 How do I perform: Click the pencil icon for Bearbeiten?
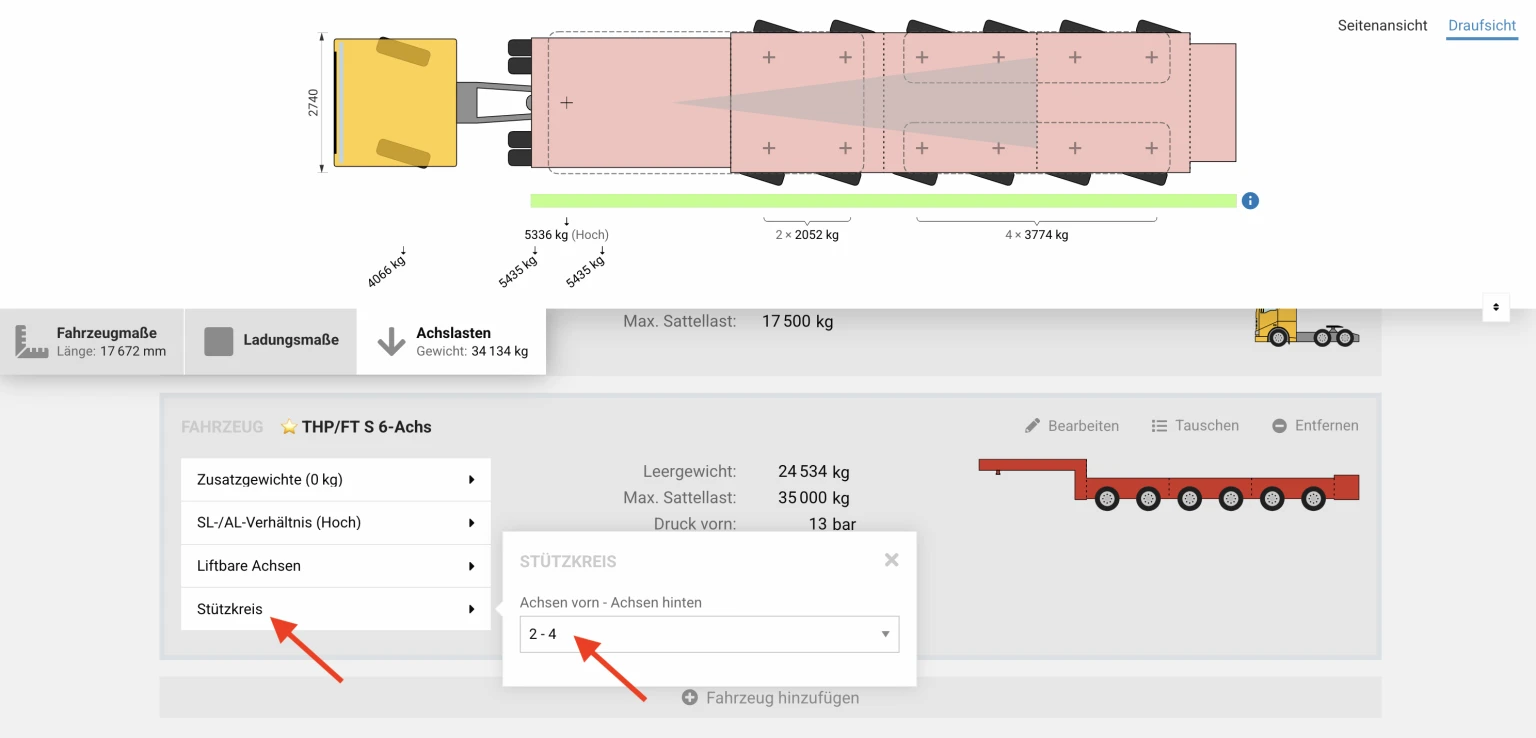tap(1033, 426)
